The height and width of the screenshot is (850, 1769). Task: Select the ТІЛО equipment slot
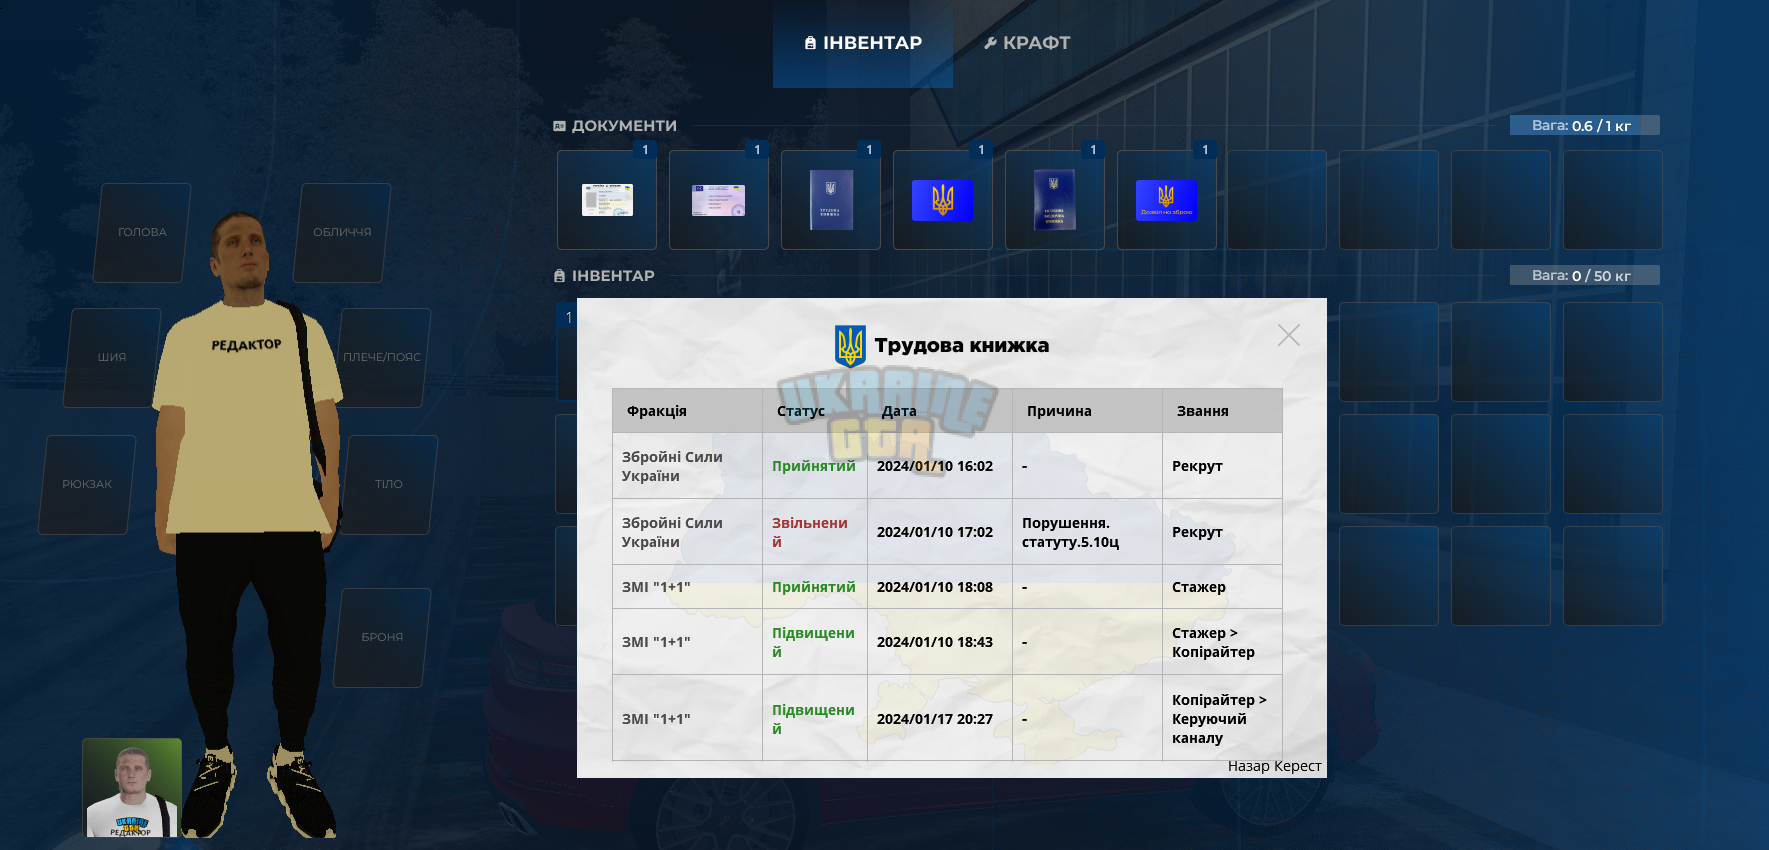pos(389,484)
